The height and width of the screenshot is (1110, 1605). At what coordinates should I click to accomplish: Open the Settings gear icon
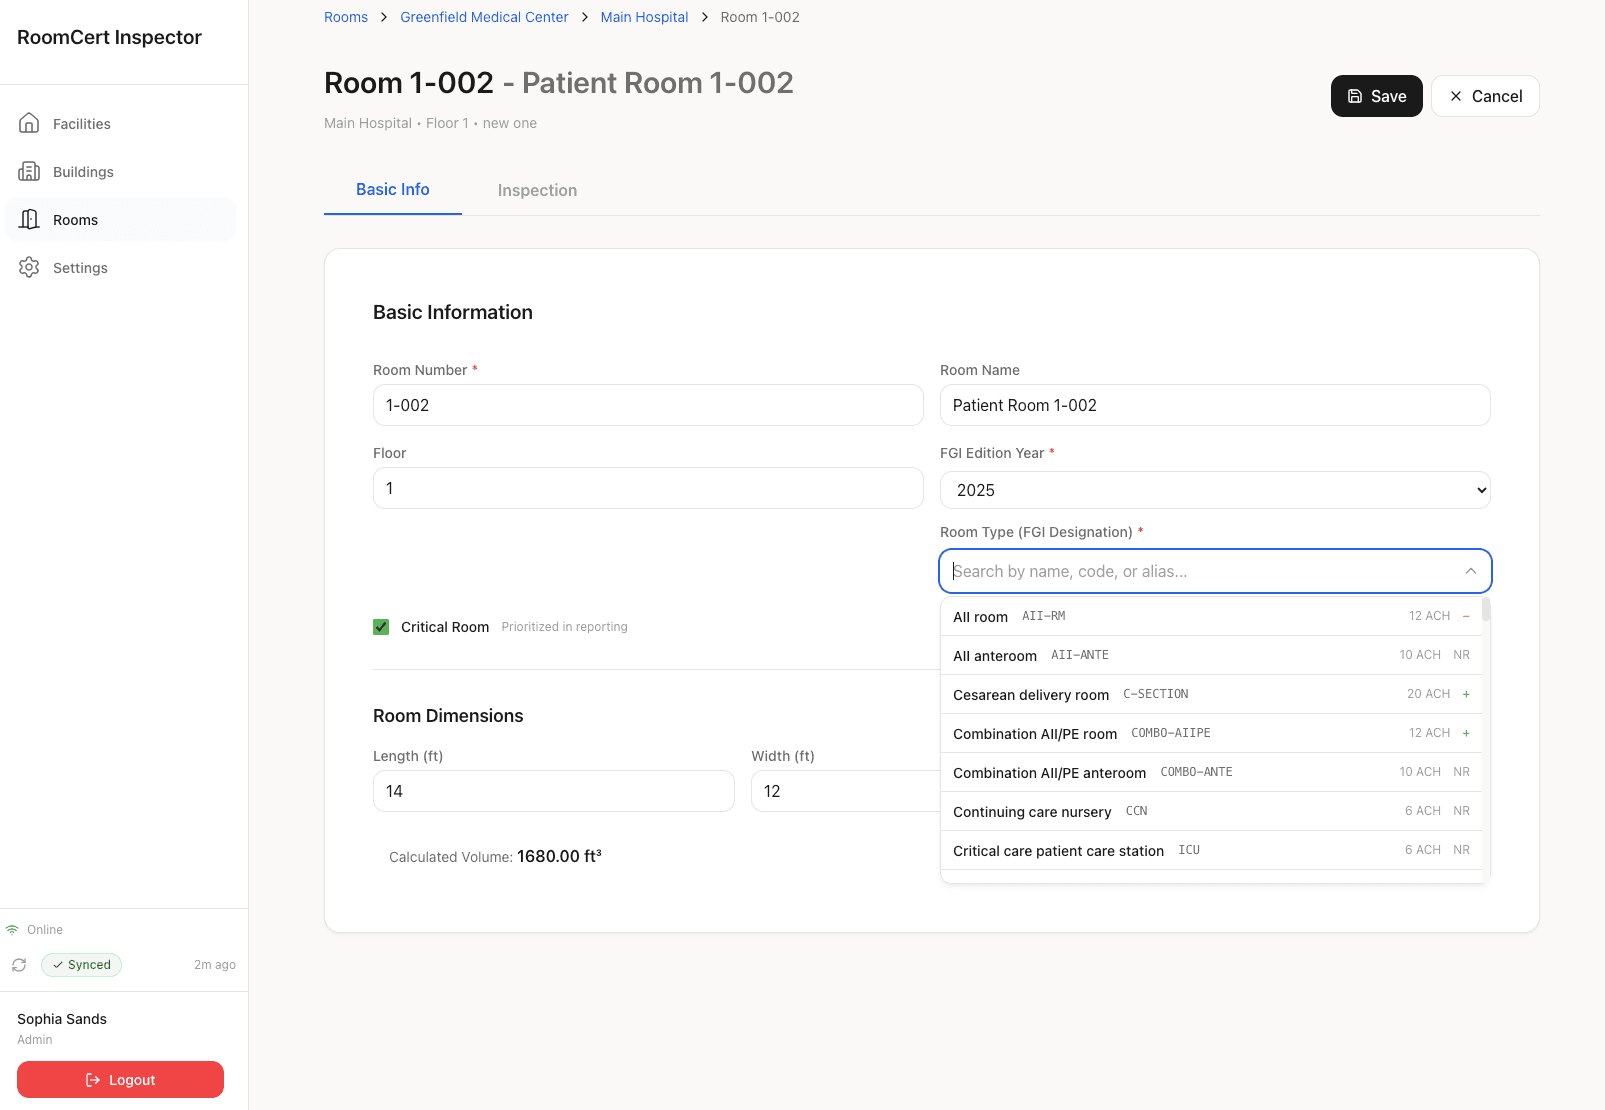29,267
